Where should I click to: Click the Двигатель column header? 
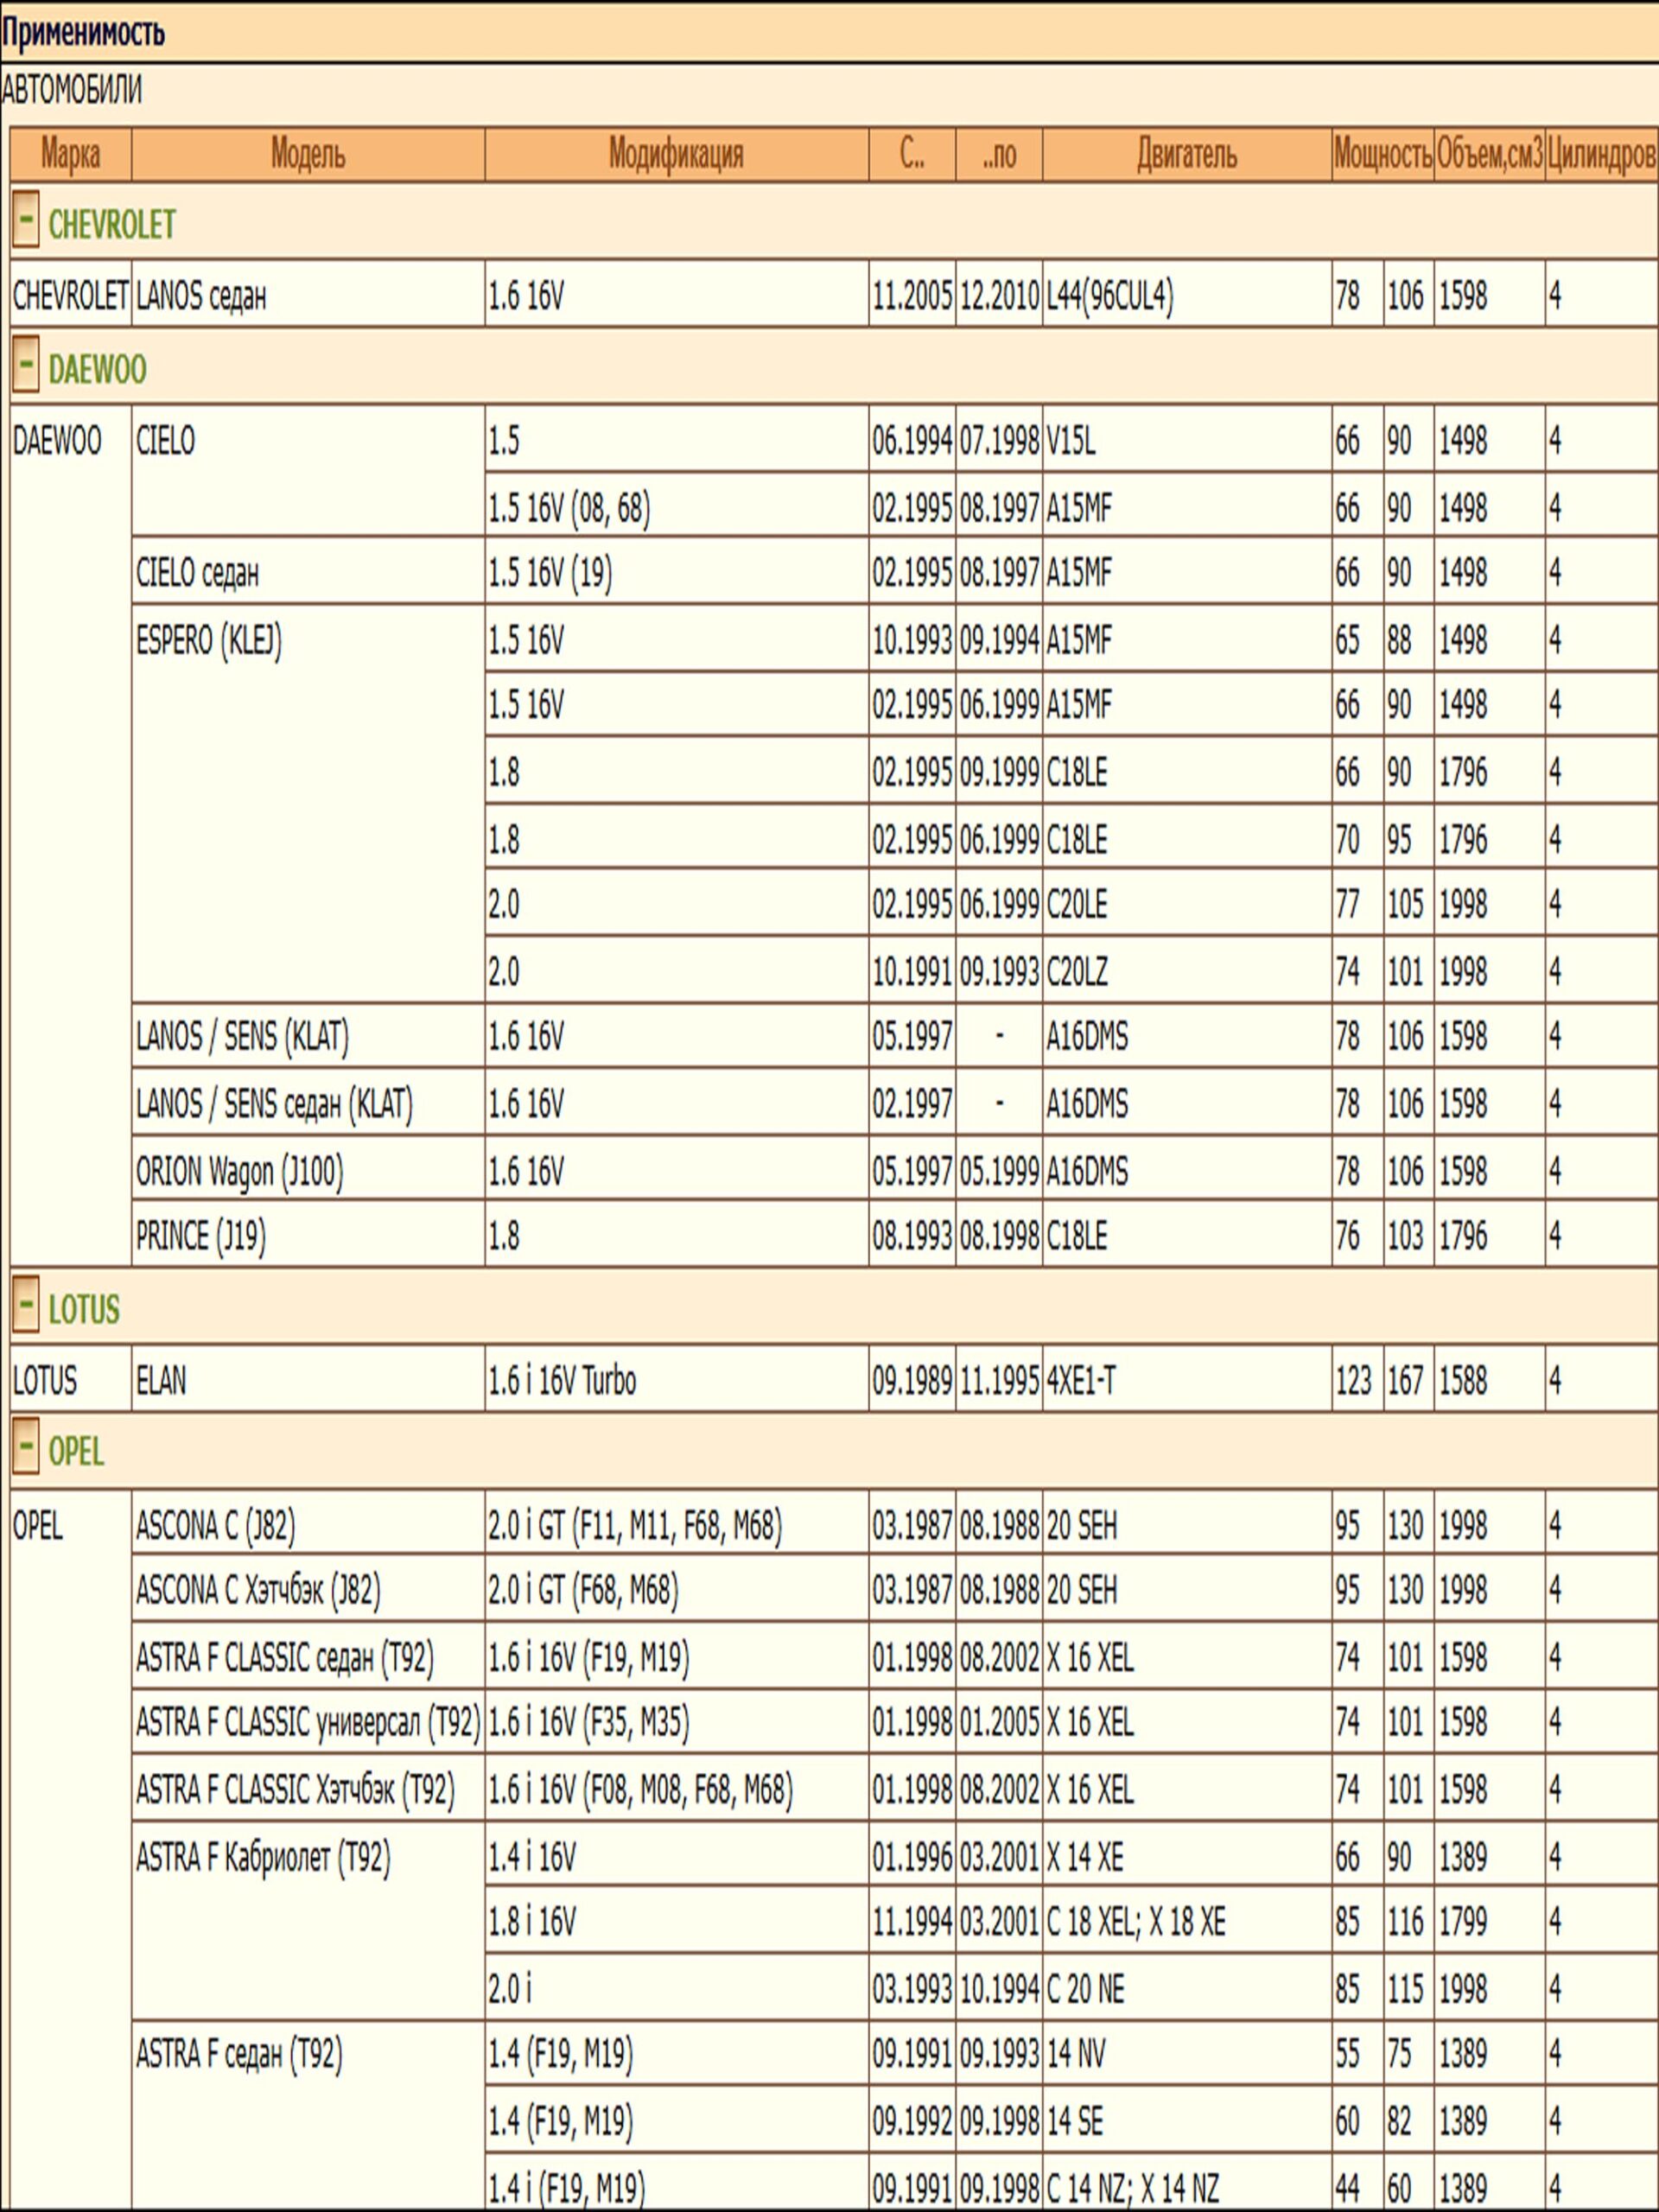tap(1186, 155)
